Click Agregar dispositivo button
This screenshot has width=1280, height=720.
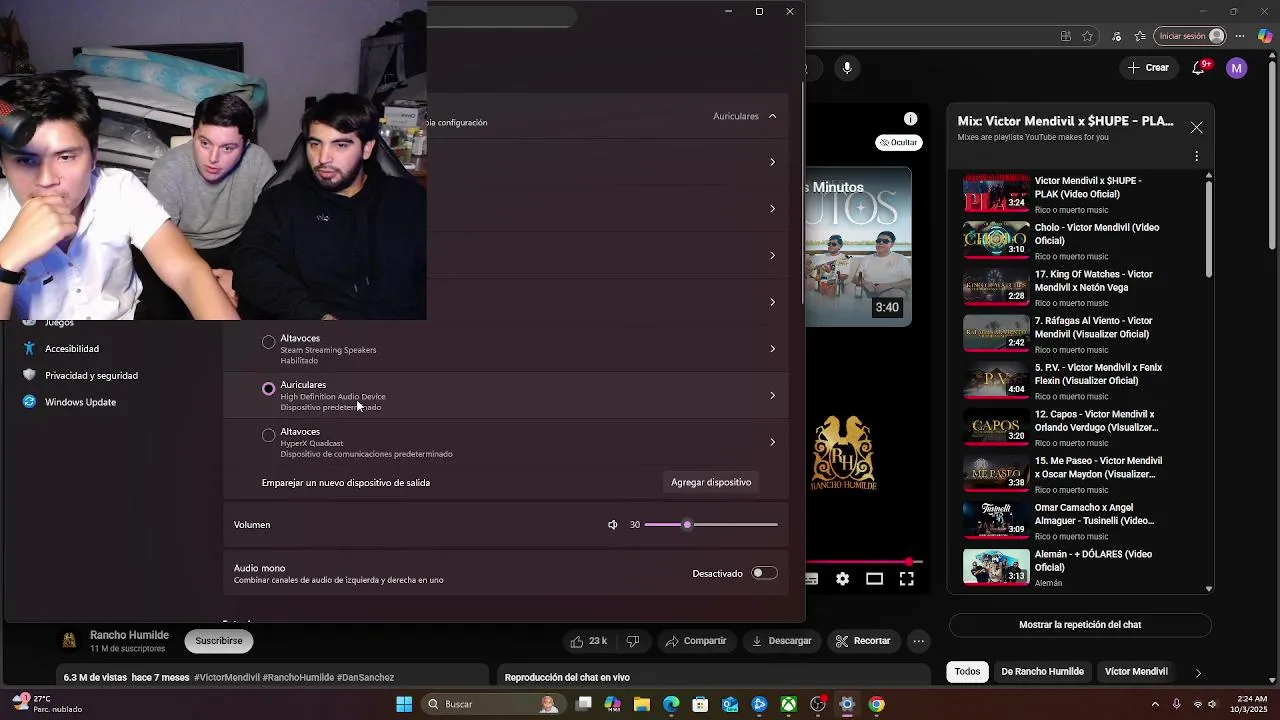point(711,483)
